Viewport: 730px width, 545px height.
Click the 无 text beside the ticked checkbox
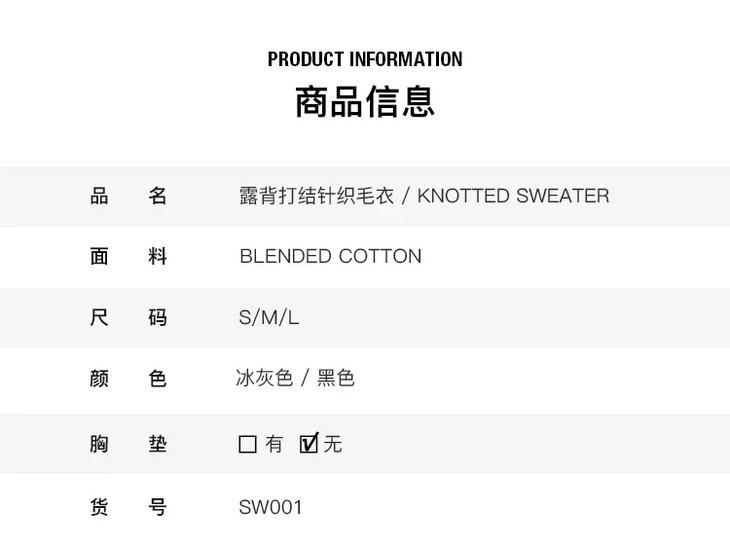pyautogui.click(x=333, y=444)
